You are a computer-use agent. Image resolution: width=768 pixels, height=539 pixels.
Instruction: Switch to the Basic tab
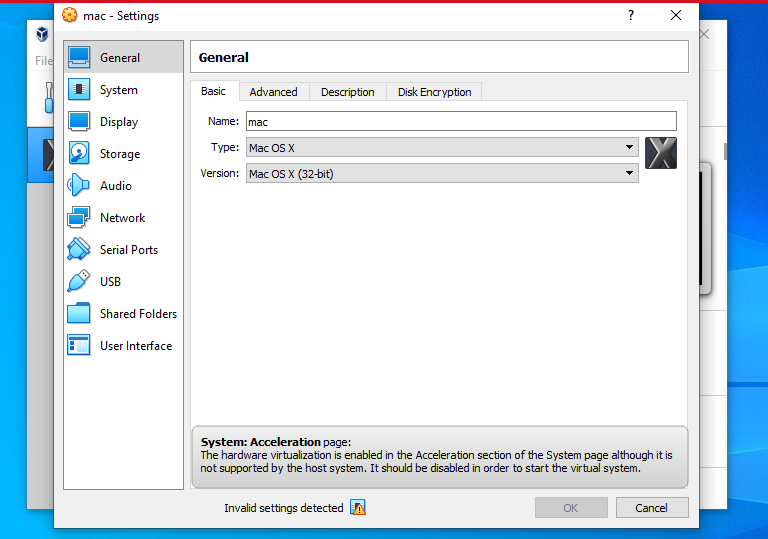pyautogui.click(x=214, y=91)
